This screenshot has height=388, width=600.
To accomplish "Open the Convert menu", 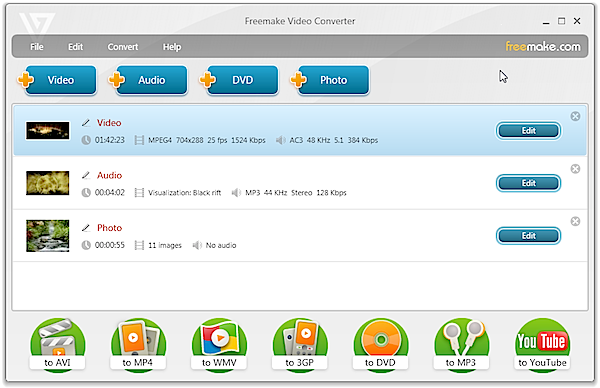I will 122,47.
